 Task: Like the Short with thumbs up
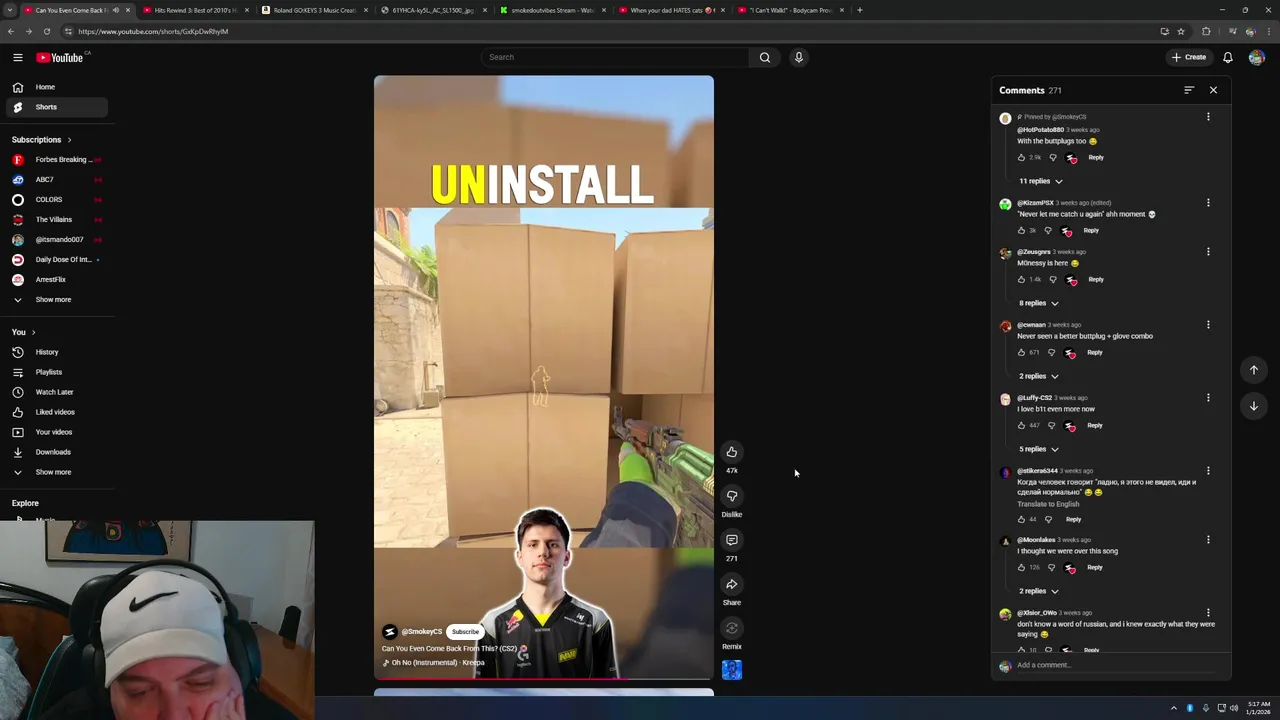732,452
